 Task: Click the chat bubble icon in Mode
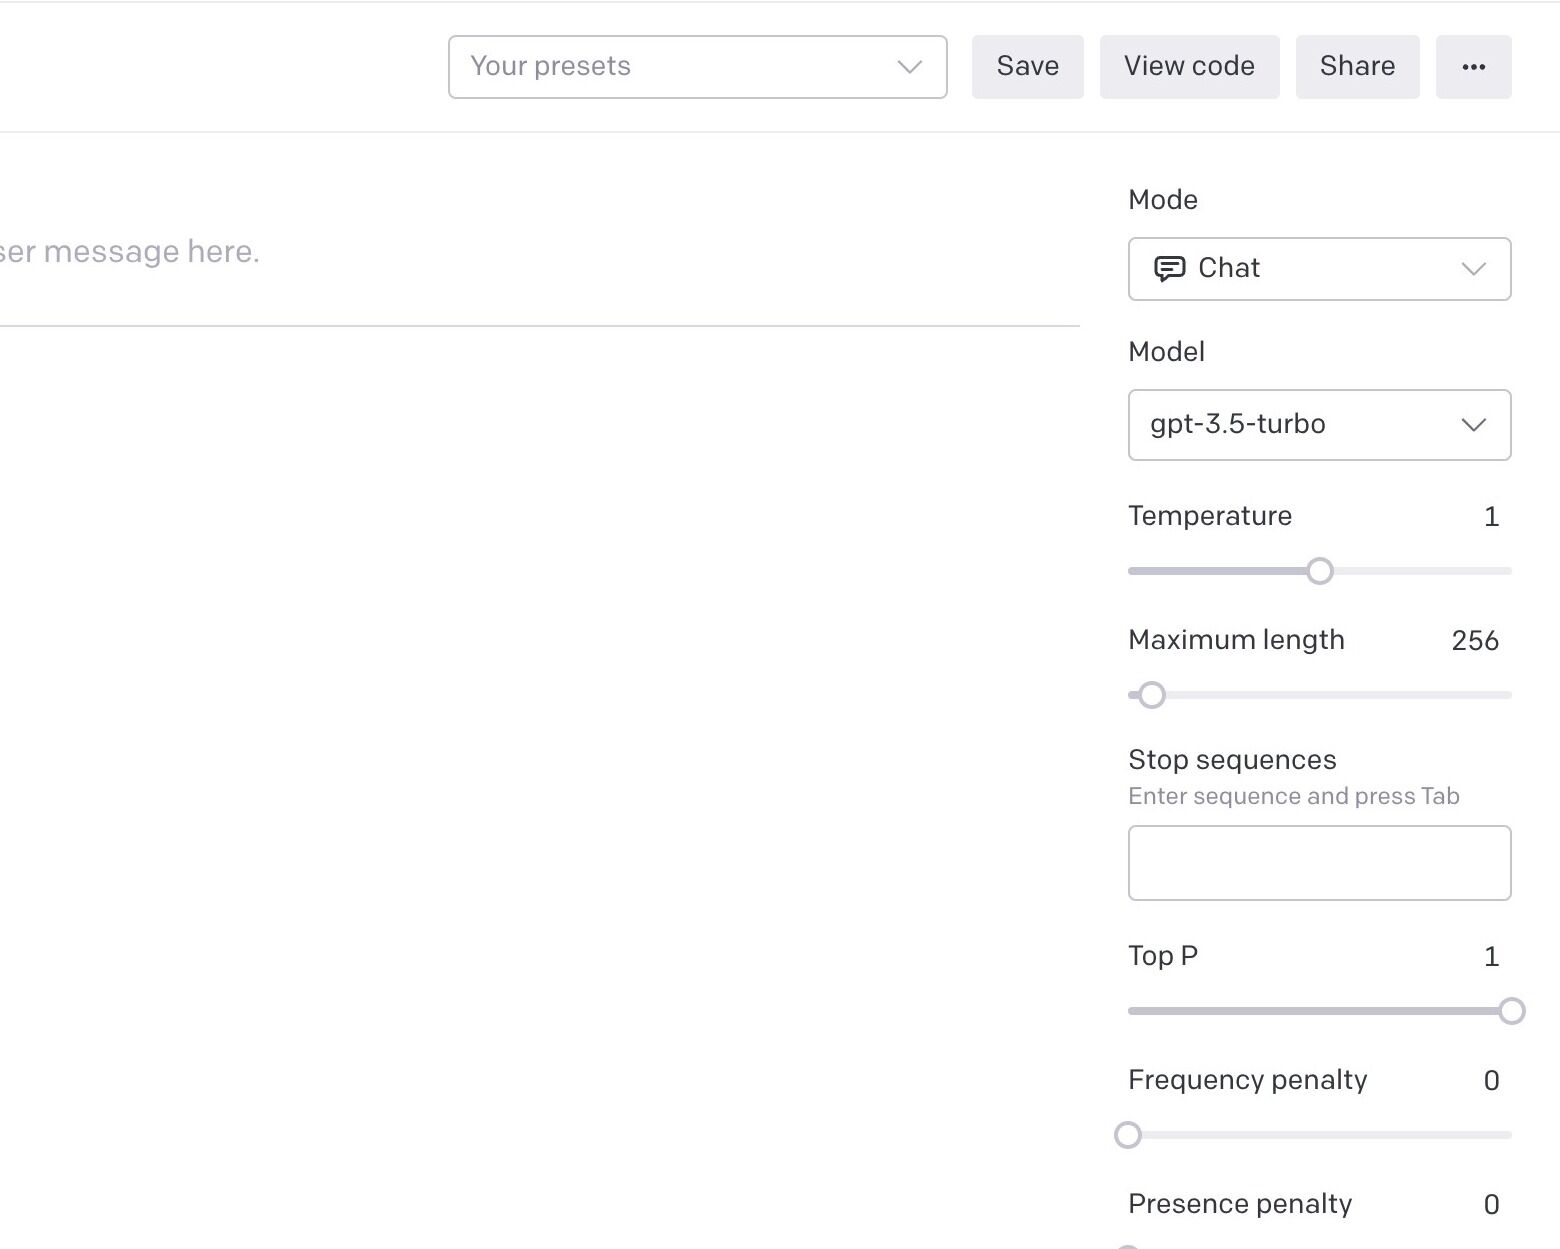[1169, 269]
